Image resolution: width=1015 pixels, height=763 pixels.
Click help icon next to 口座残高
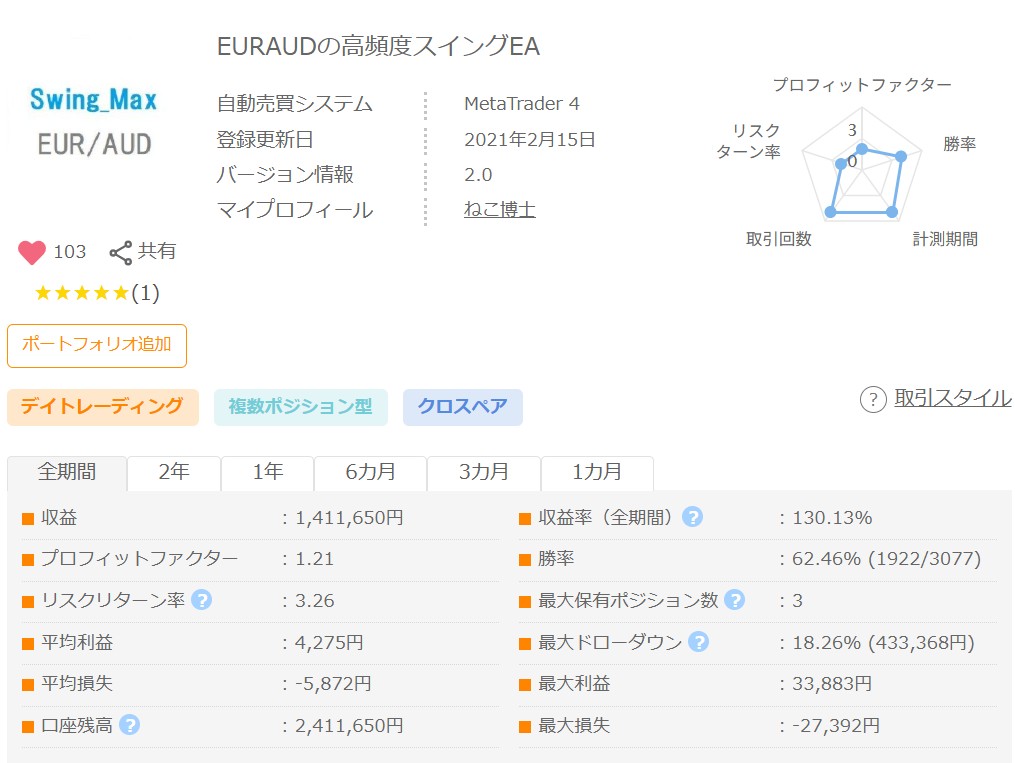pos(129,725)
